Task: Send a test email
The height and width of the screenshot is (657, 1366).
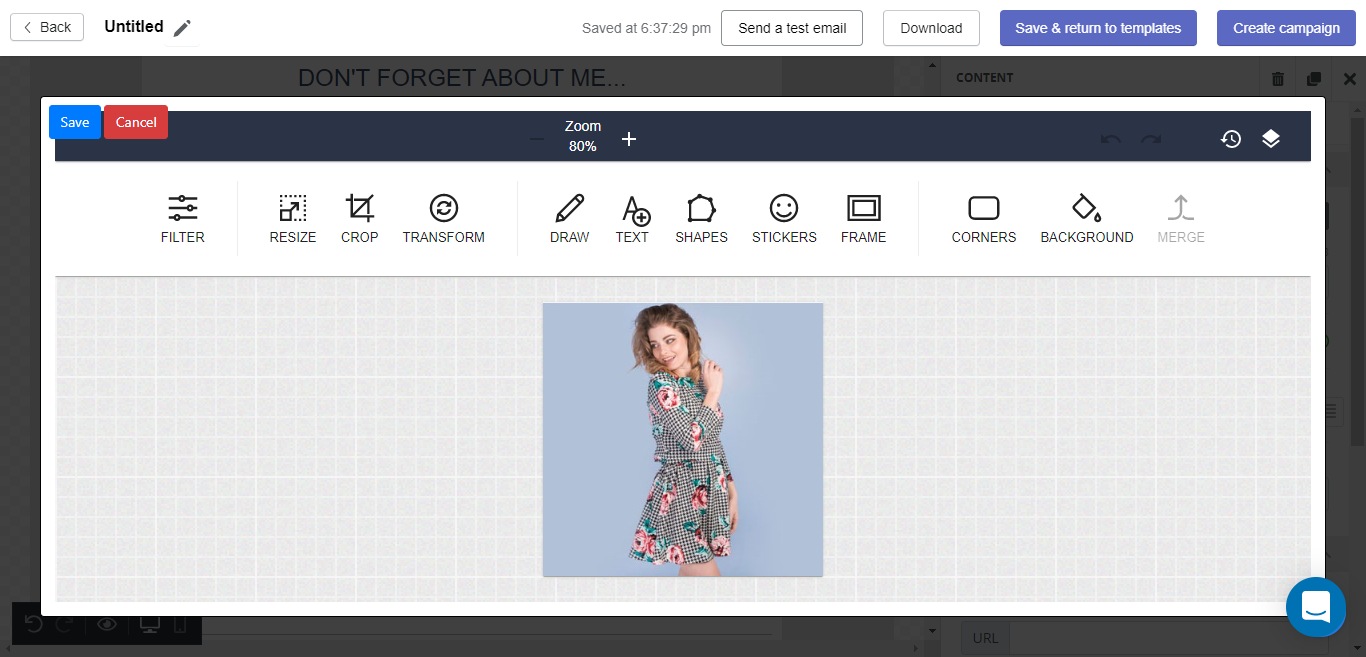Action: pyautogui.click(x=792, y=28)
